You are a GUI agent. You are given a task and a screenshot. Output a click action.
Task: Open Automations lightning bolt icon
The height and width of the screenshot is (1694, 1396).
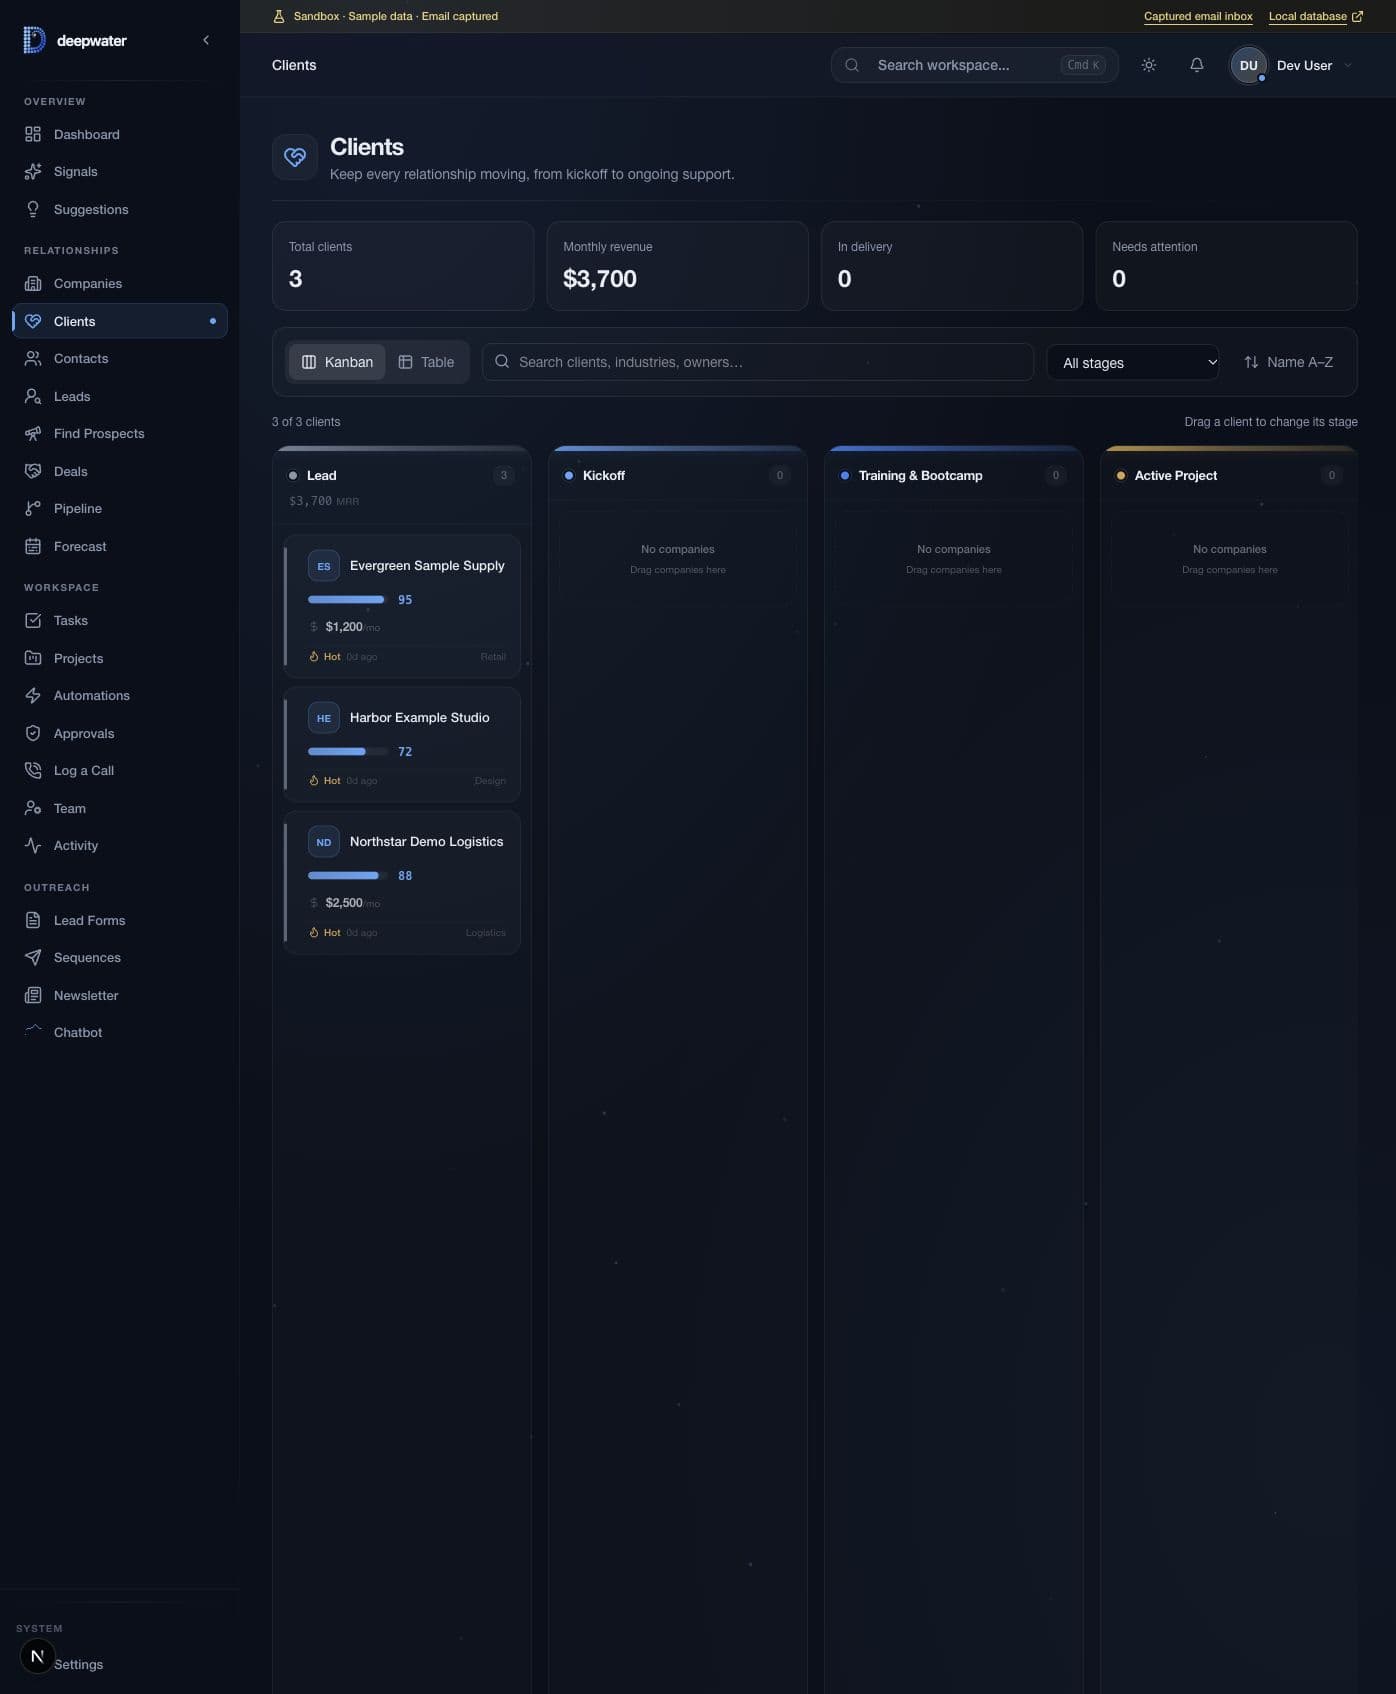[x=33, y=696]
